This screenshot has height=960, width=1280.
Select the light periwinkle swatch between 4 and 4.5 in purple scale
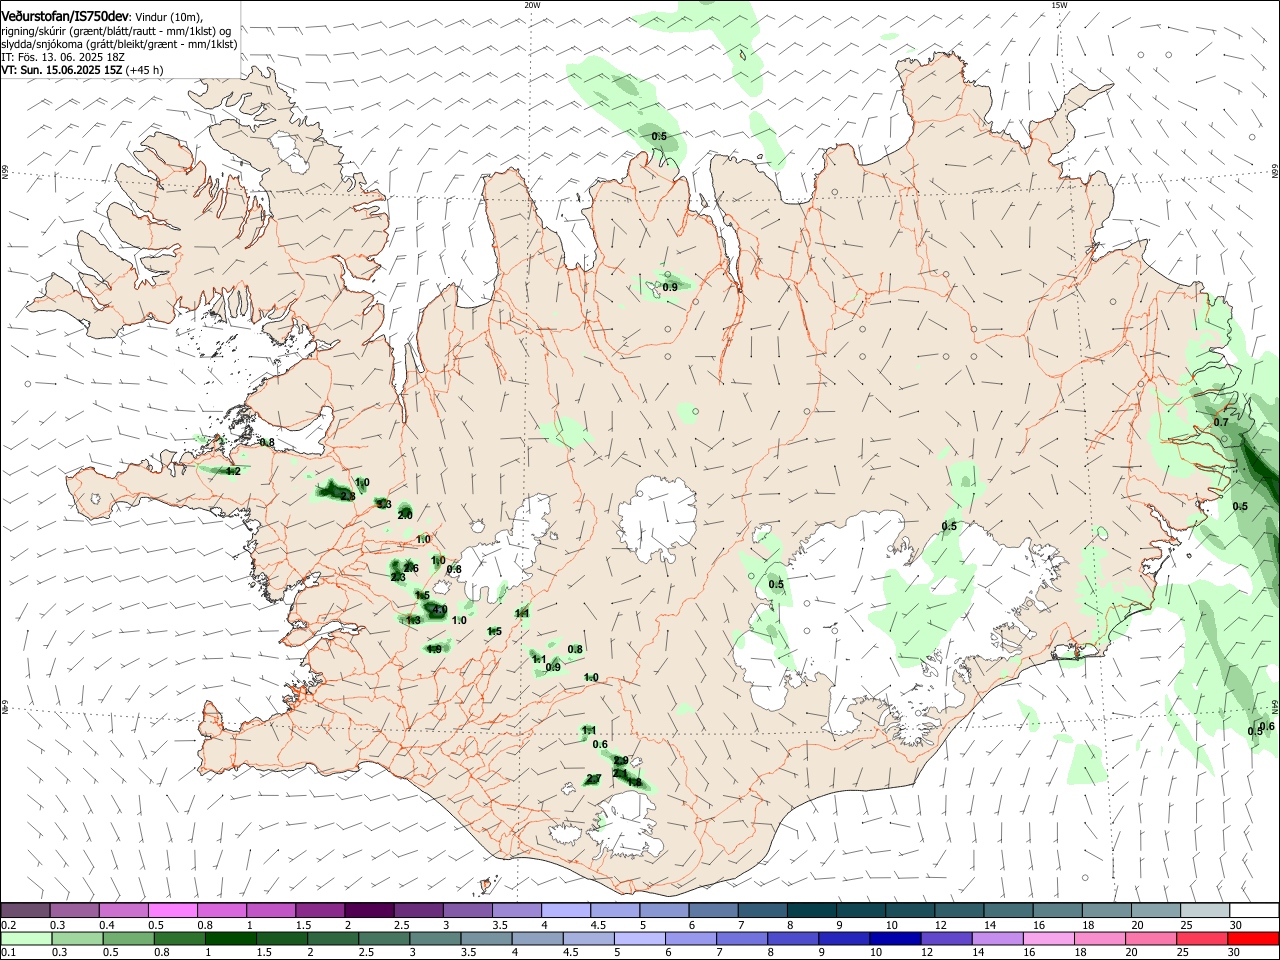pyautogui.click(x=567, y=910)
